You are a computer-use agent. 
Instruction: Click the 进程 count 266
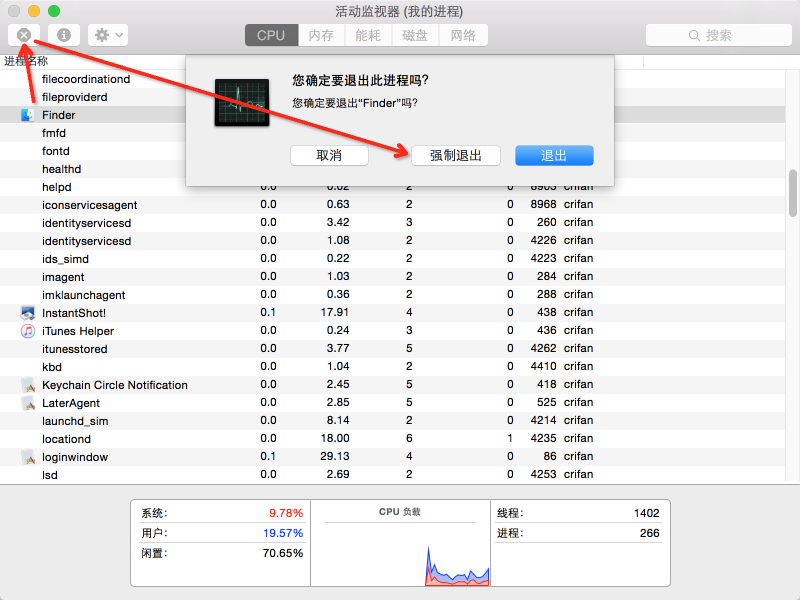coord(649,533)
